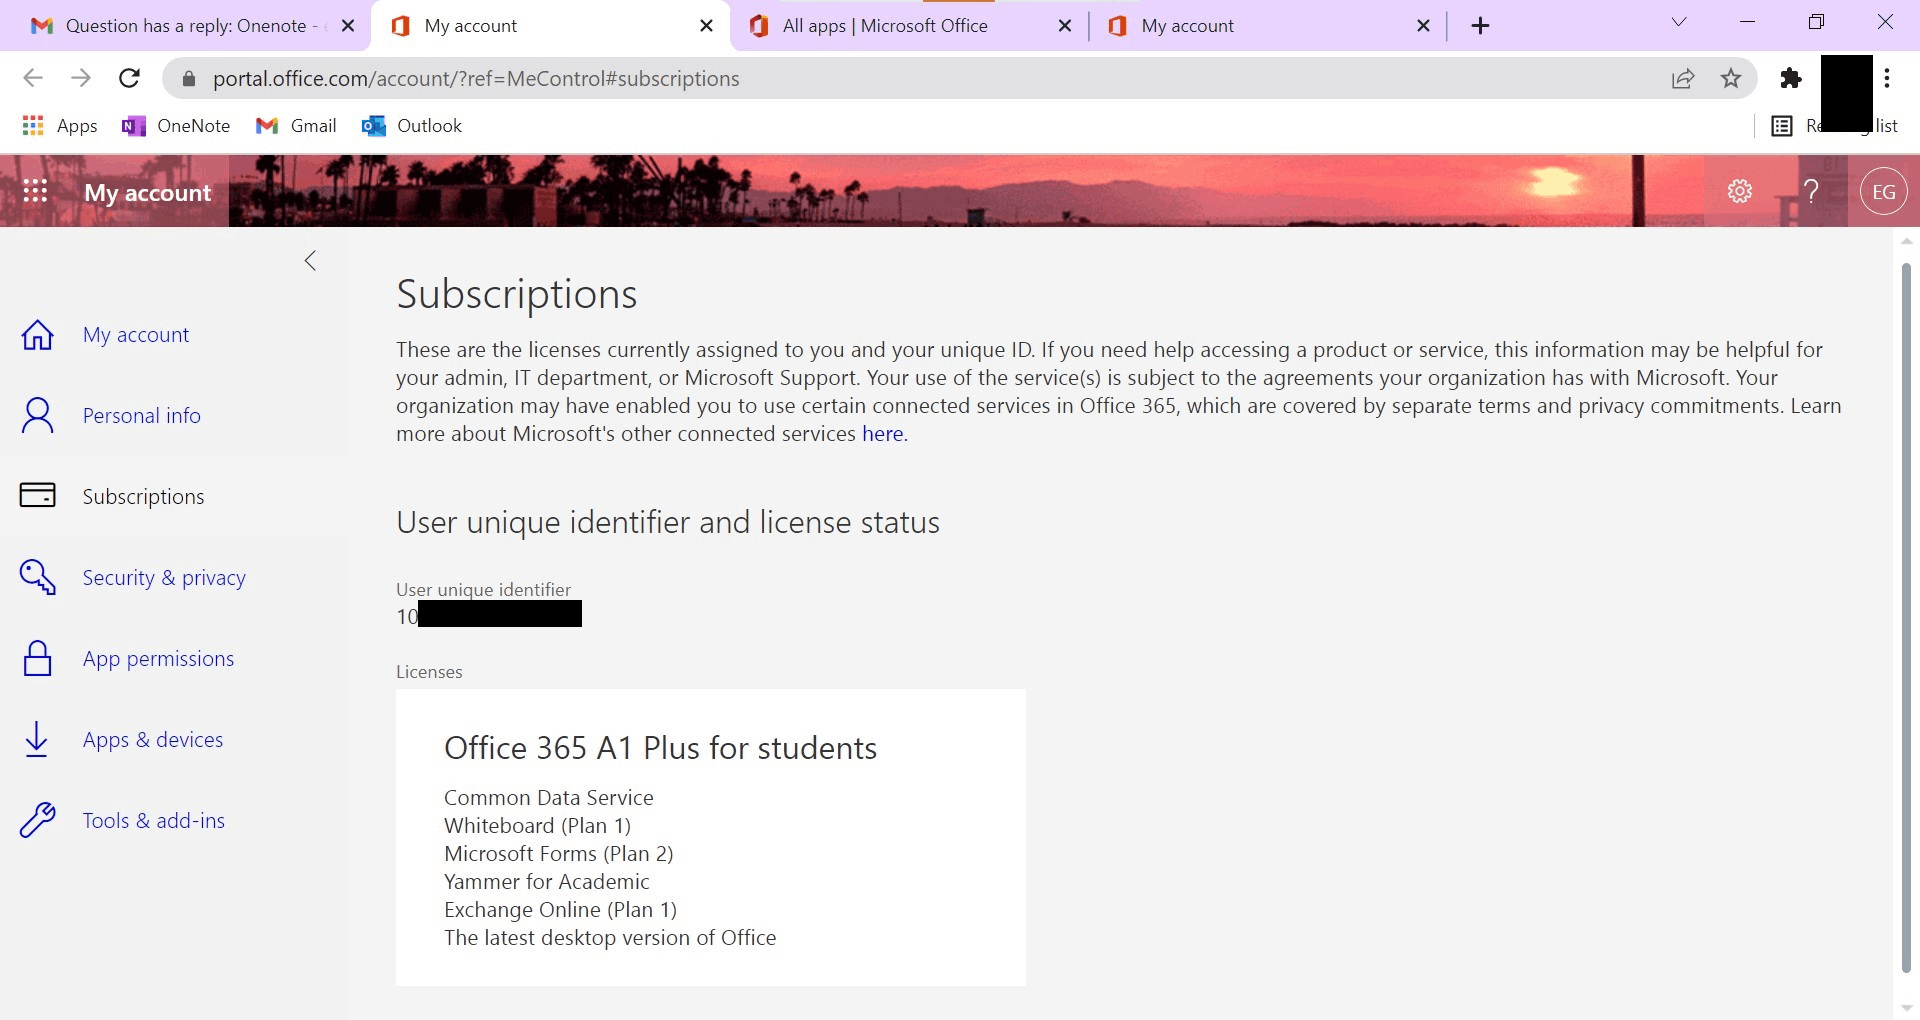
Task: Click Office 365 A1 Plus for students
Action: (x=660, y=748)
